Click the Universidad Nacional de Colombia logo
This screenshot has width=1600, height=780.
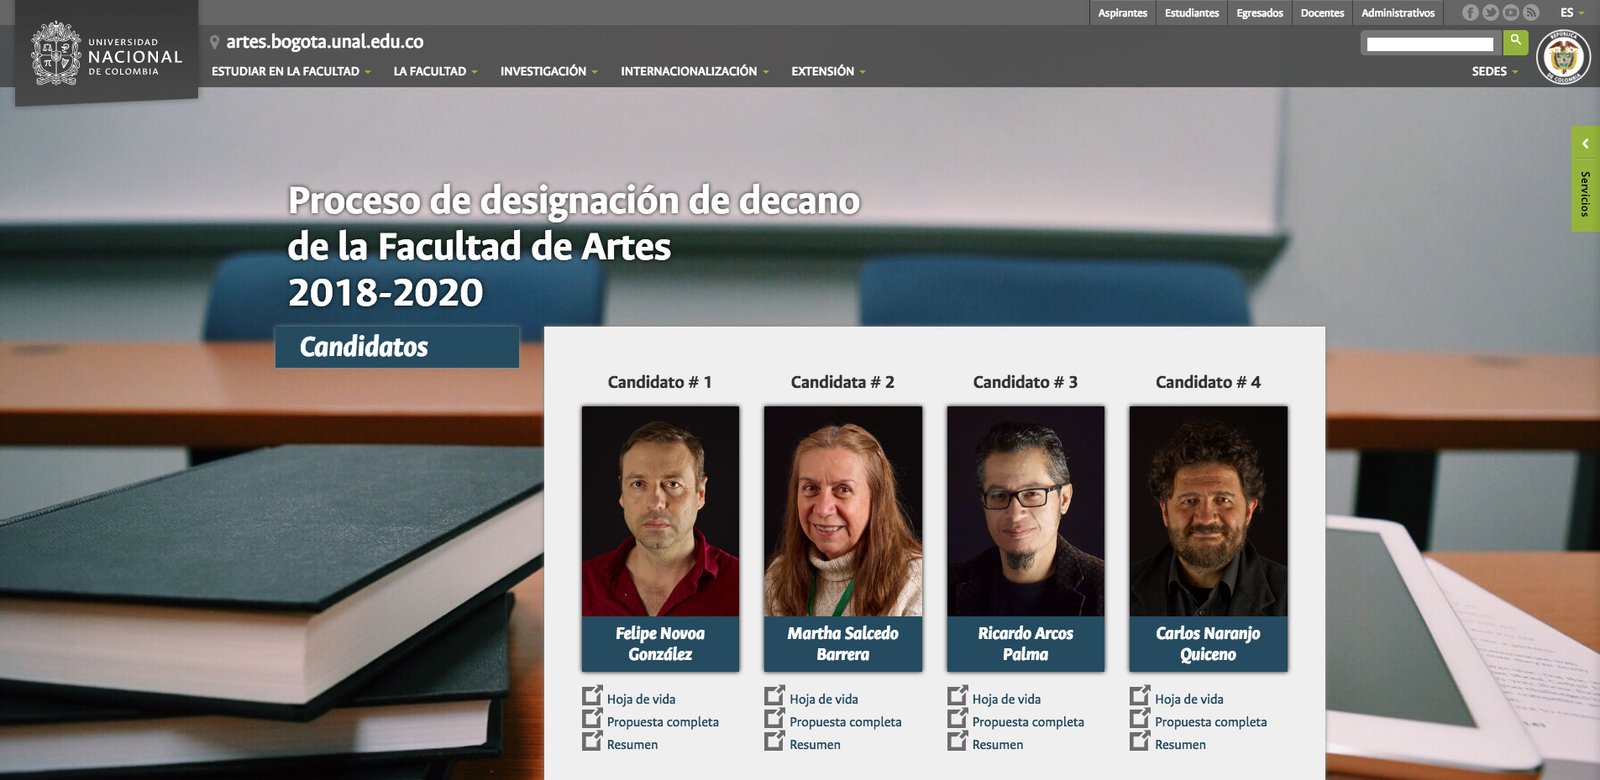click(107, 55)
